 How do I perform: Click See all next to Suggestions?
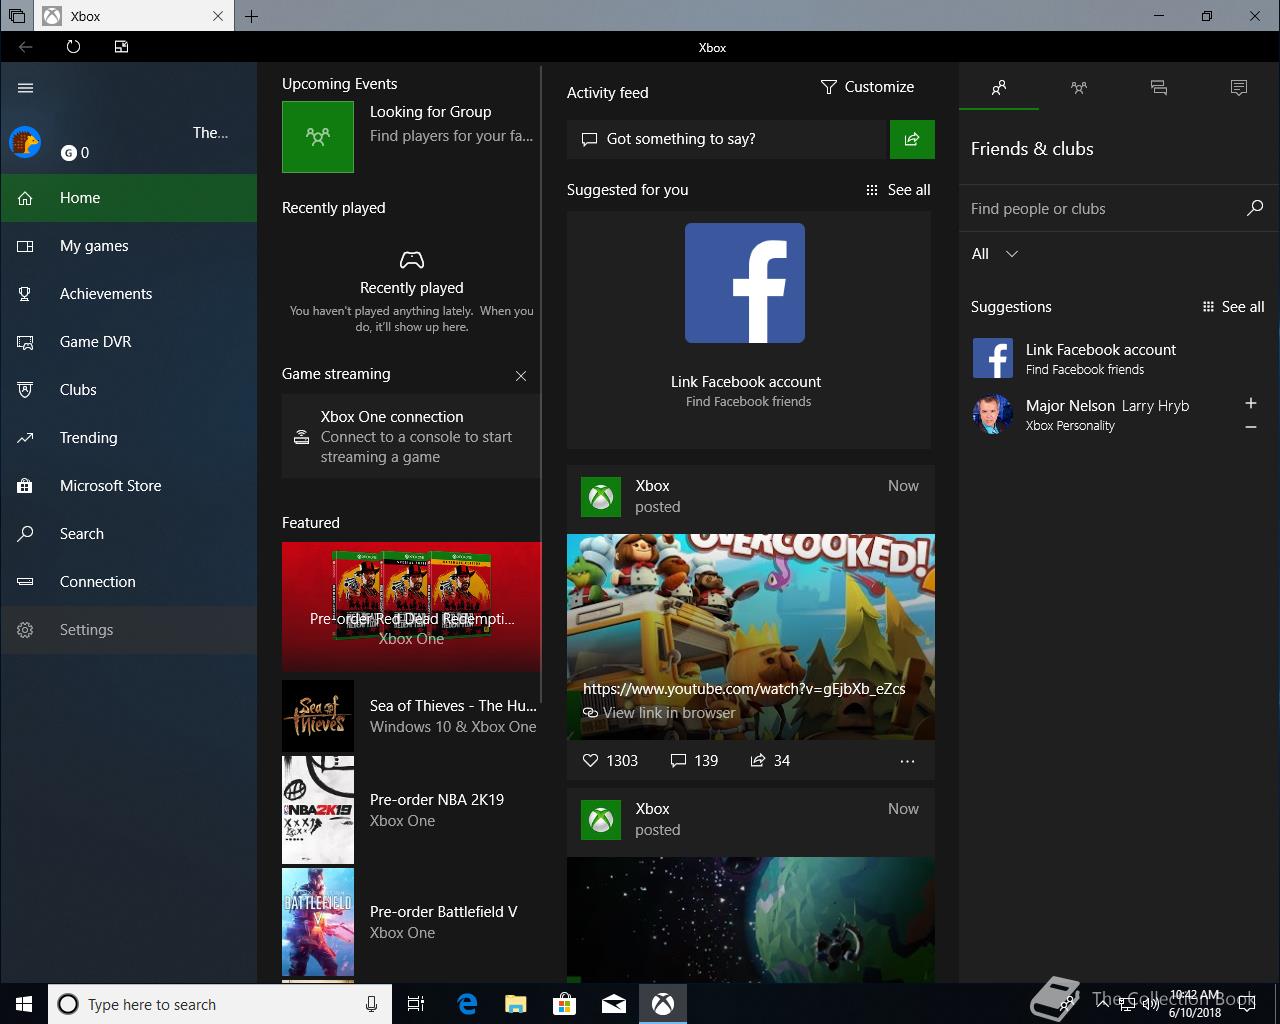click(1233, 307)
